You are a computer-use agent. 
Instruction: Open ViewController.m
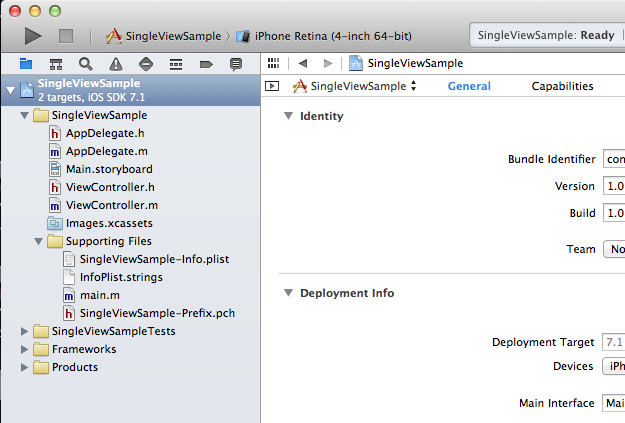pyautogui.click(x=112, y=205)
